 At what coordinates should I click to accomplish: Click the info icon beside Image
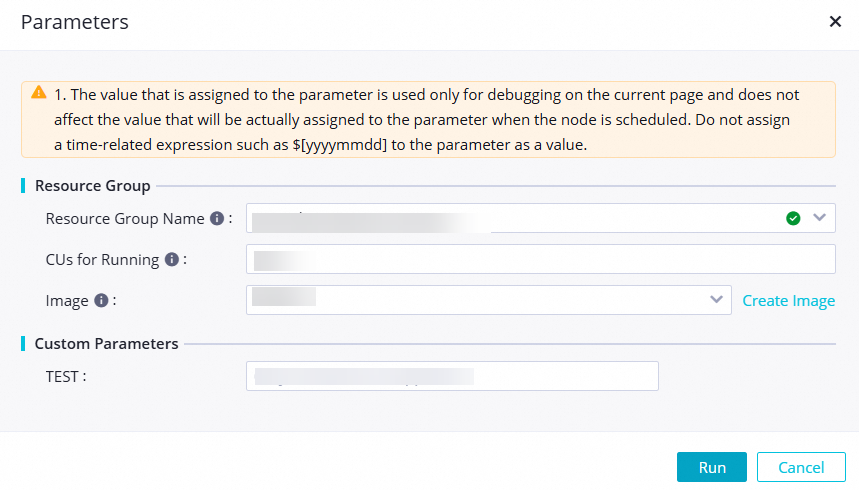point(100,300)
